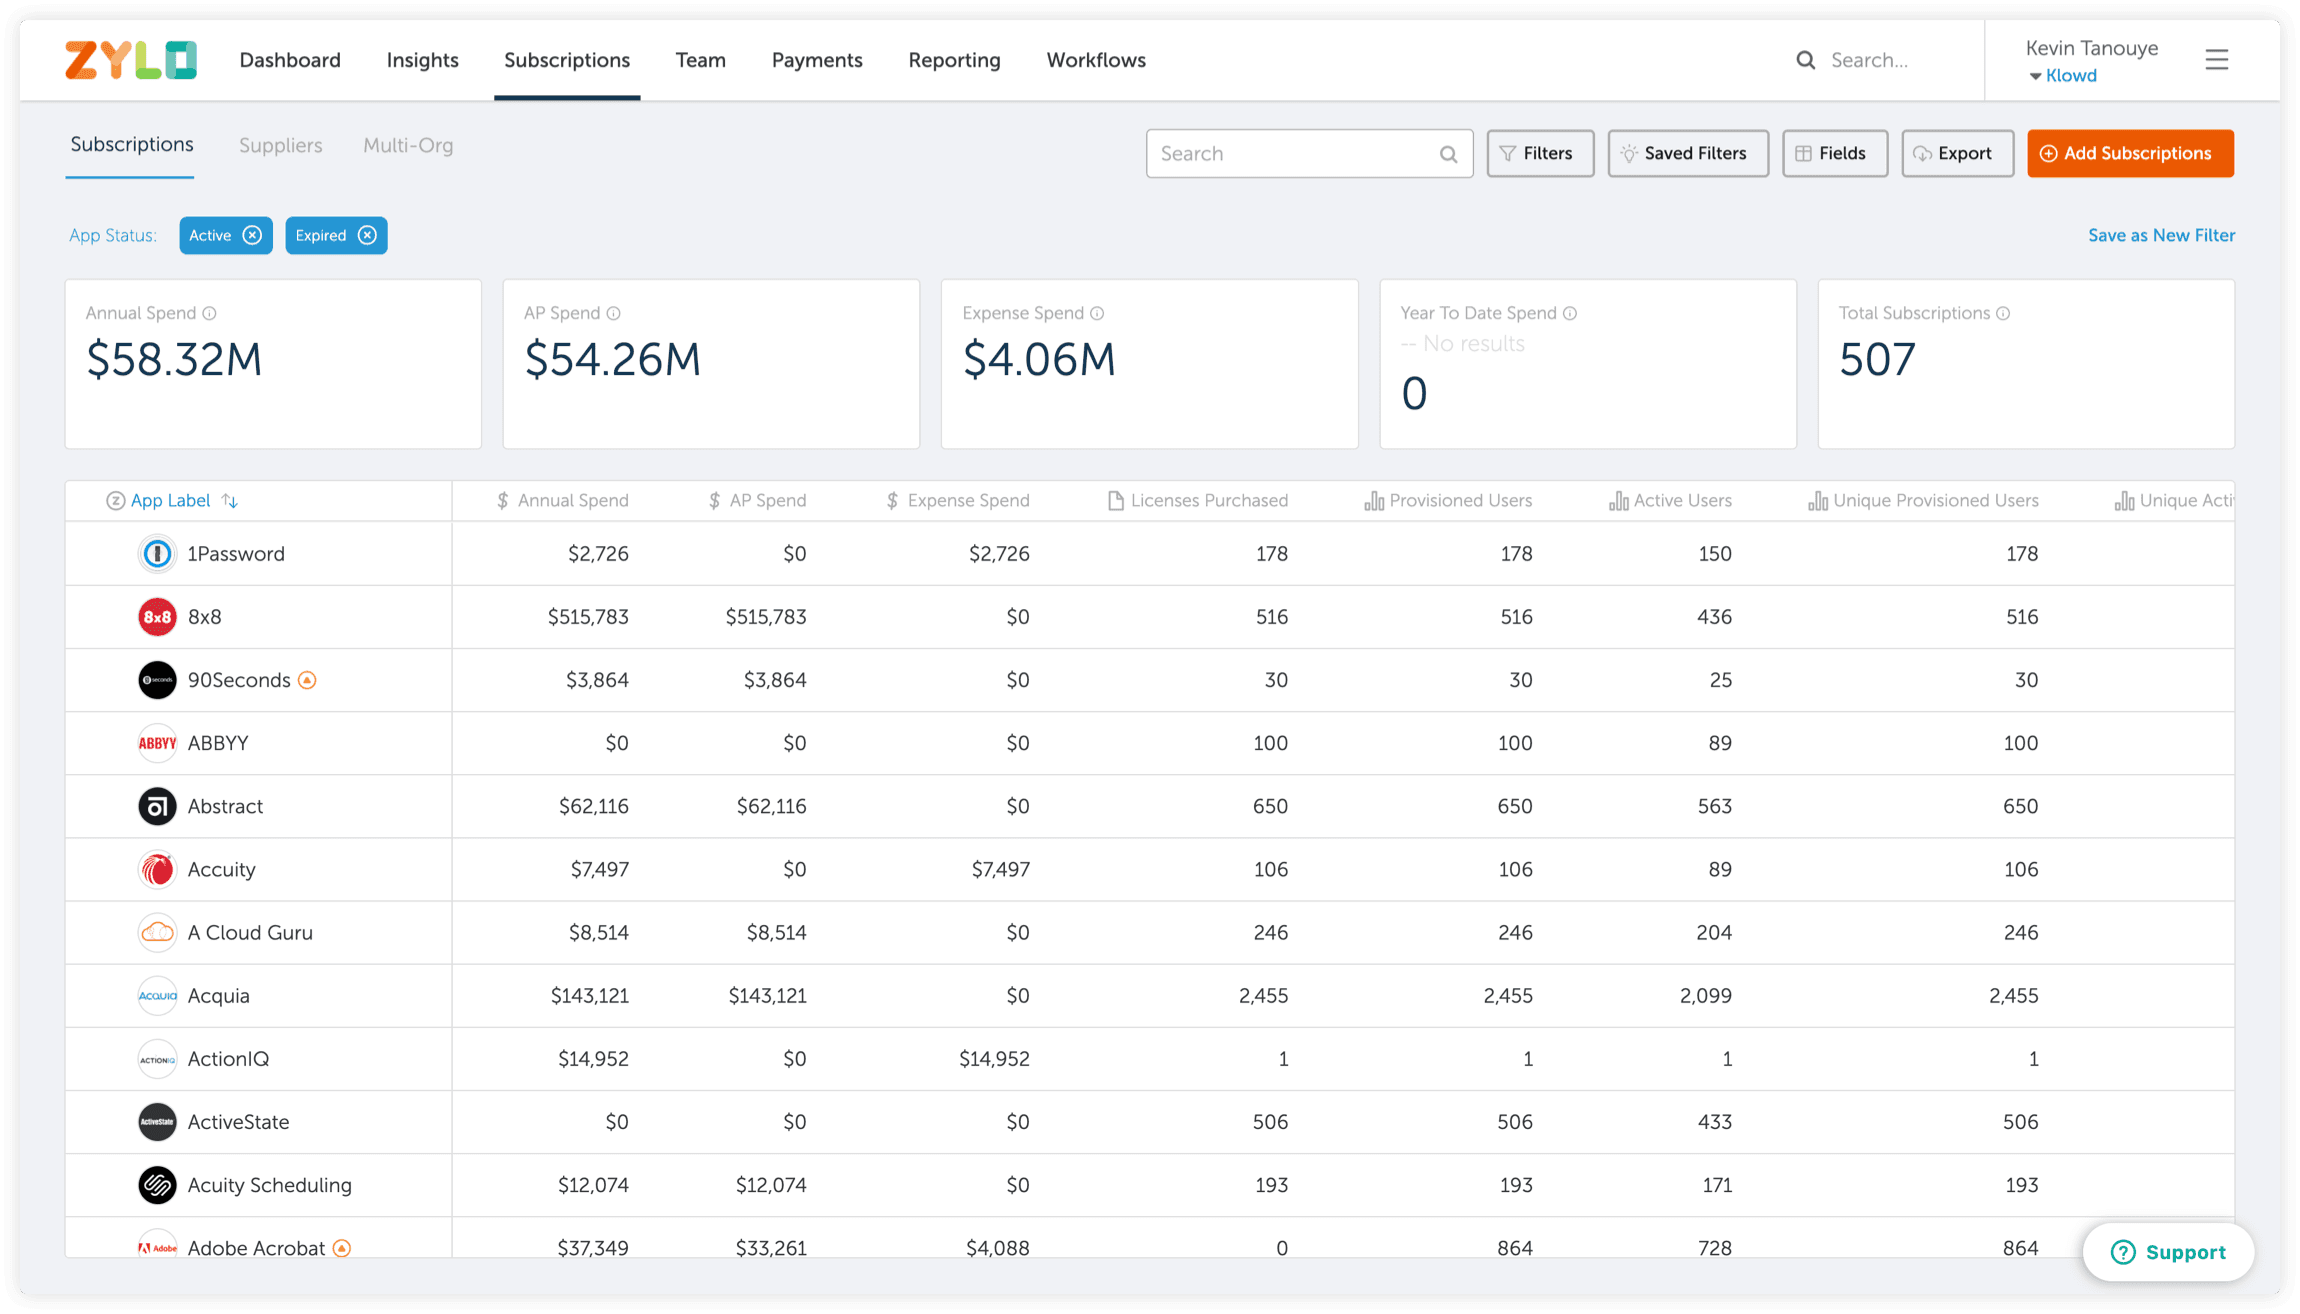Click the global Search field in header
The image size is (2300, 1314).
[1880, 60]
